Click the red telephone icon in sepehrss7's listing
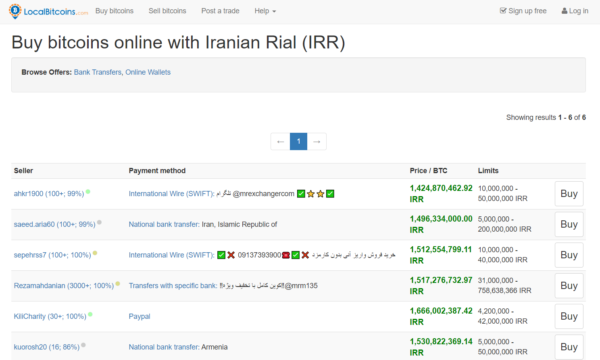 click(x=285, y=255)
